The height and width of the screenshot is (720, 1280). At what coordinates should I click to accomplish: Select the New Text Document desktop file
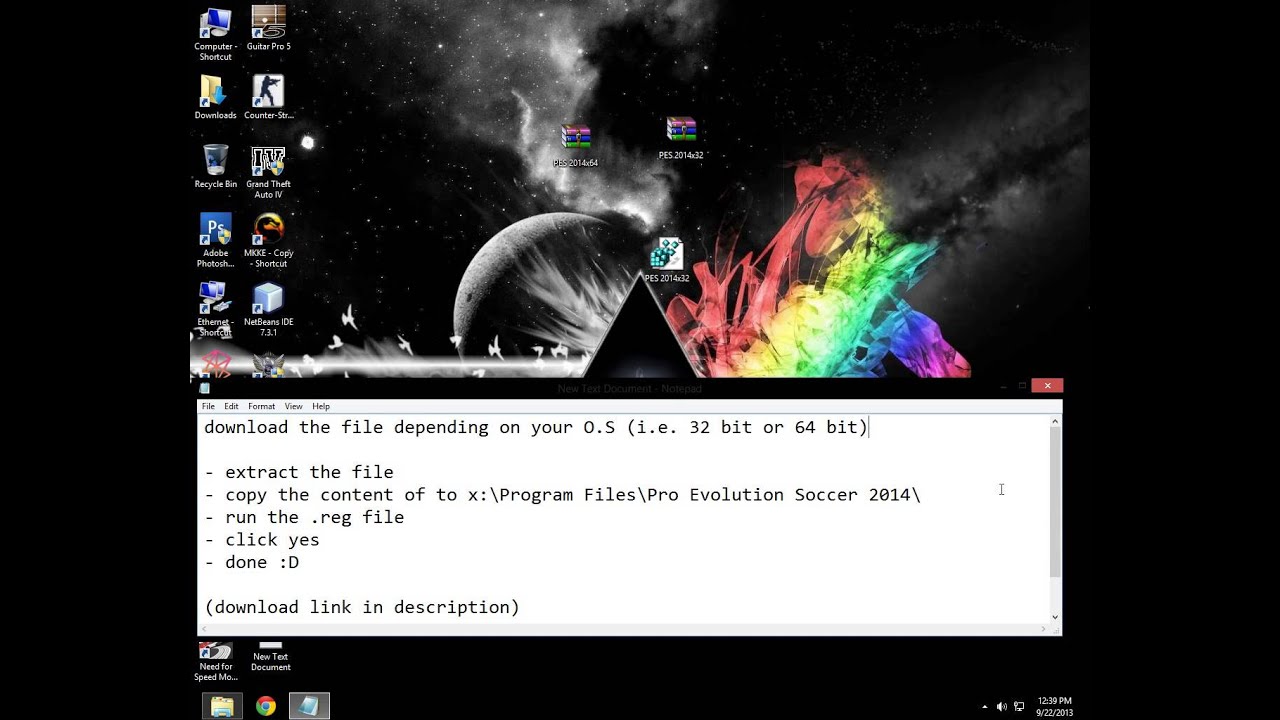click(x=270, y=656)
